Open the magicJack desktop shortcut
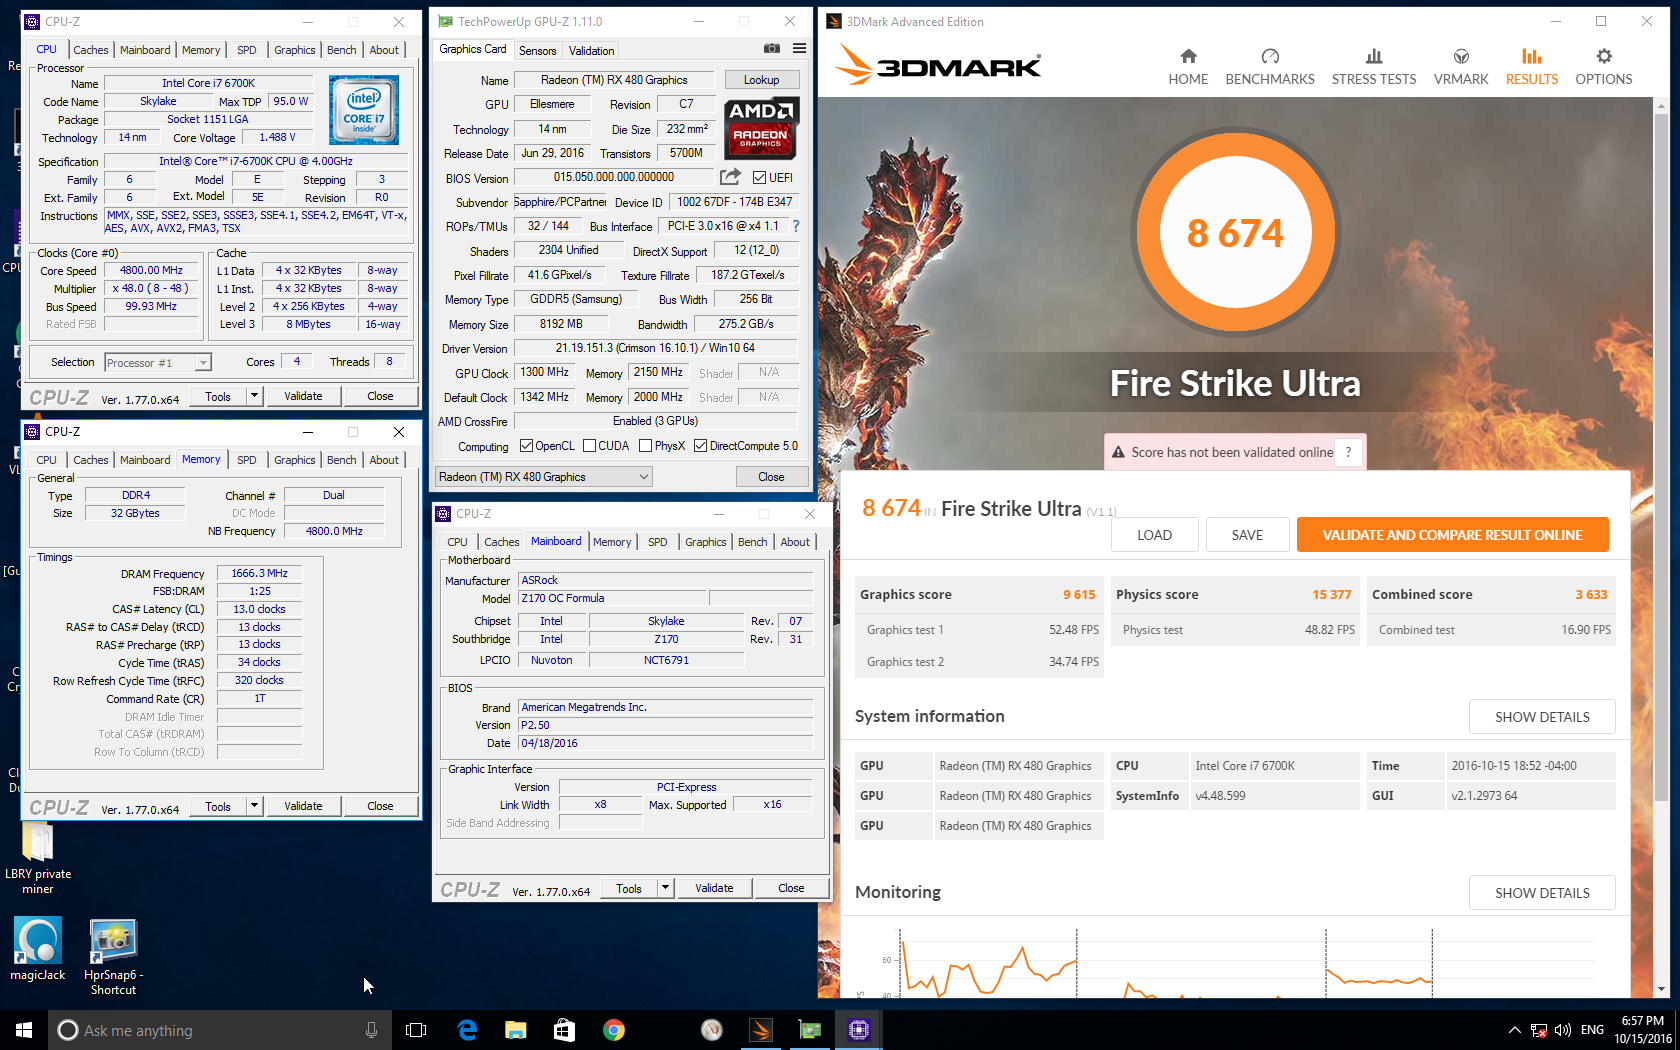The image size is (1680, 1050). click(38, 949)
